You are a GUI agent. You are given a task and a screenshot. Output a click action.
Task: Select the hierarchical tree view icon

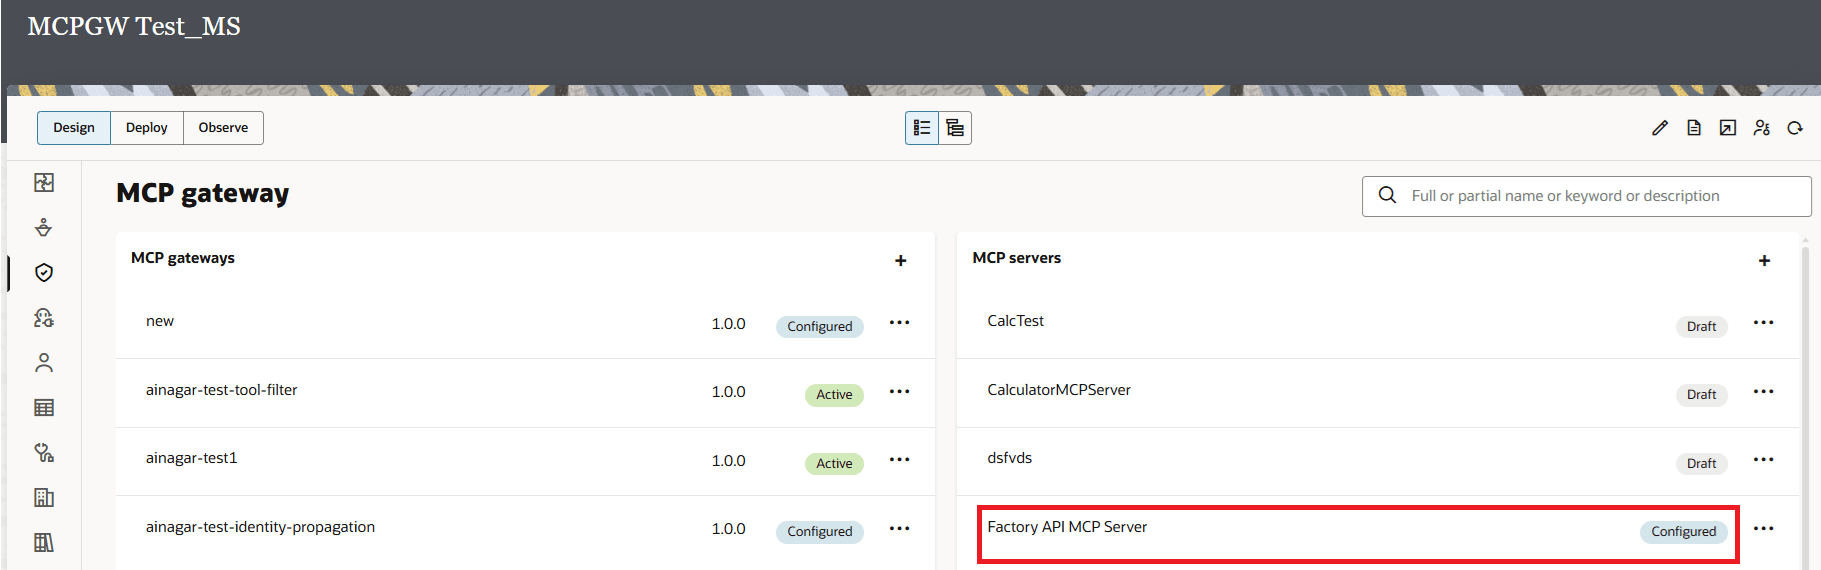955,128
